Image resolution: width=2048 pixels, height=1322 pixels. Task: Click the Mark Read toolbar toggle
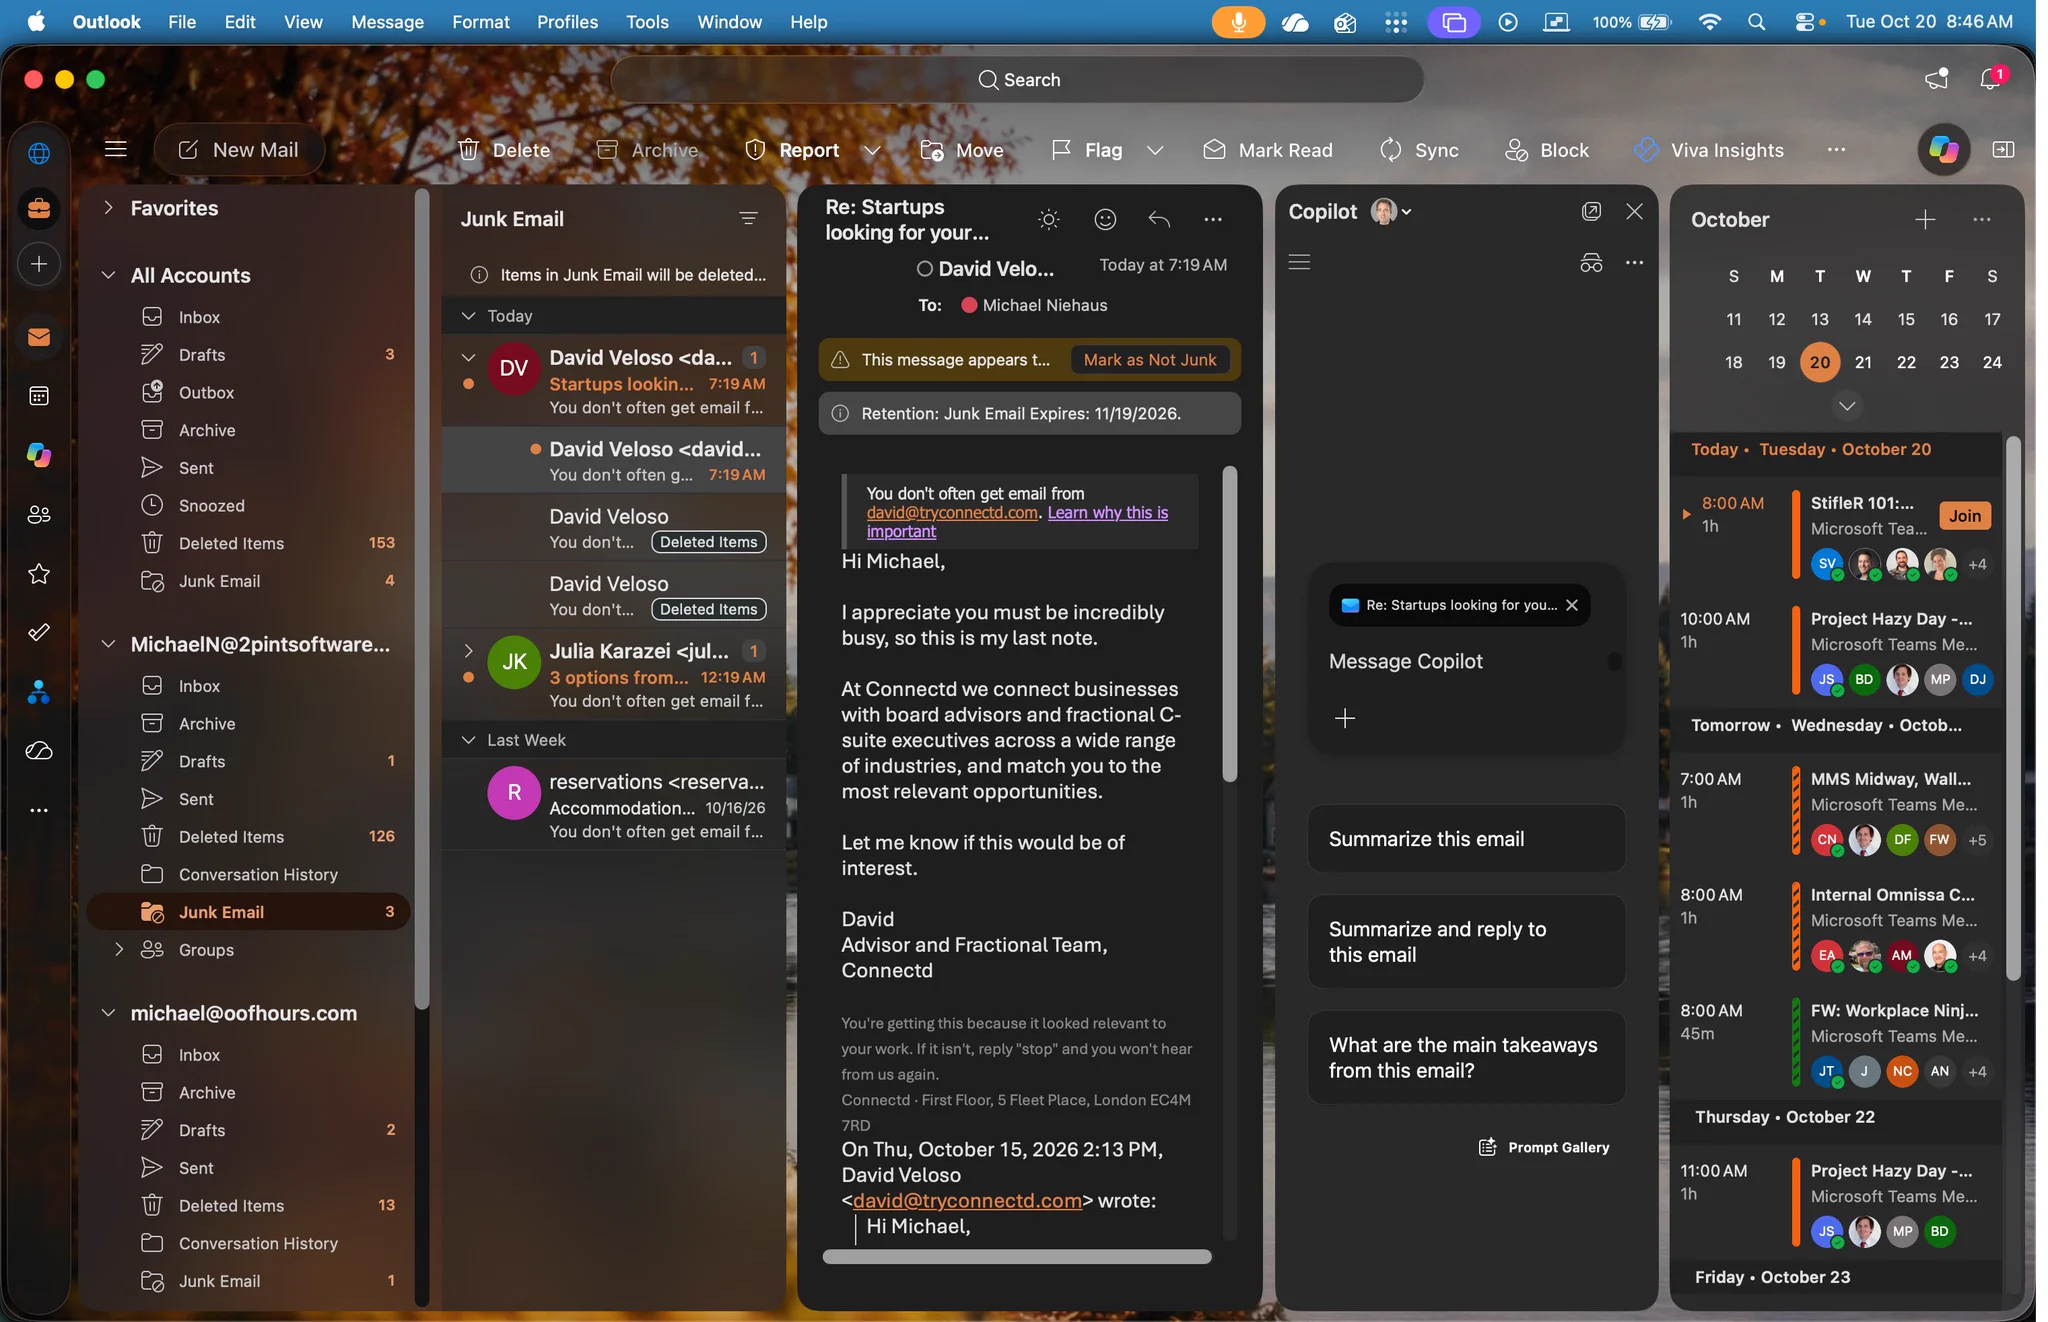pos(1267,150)
